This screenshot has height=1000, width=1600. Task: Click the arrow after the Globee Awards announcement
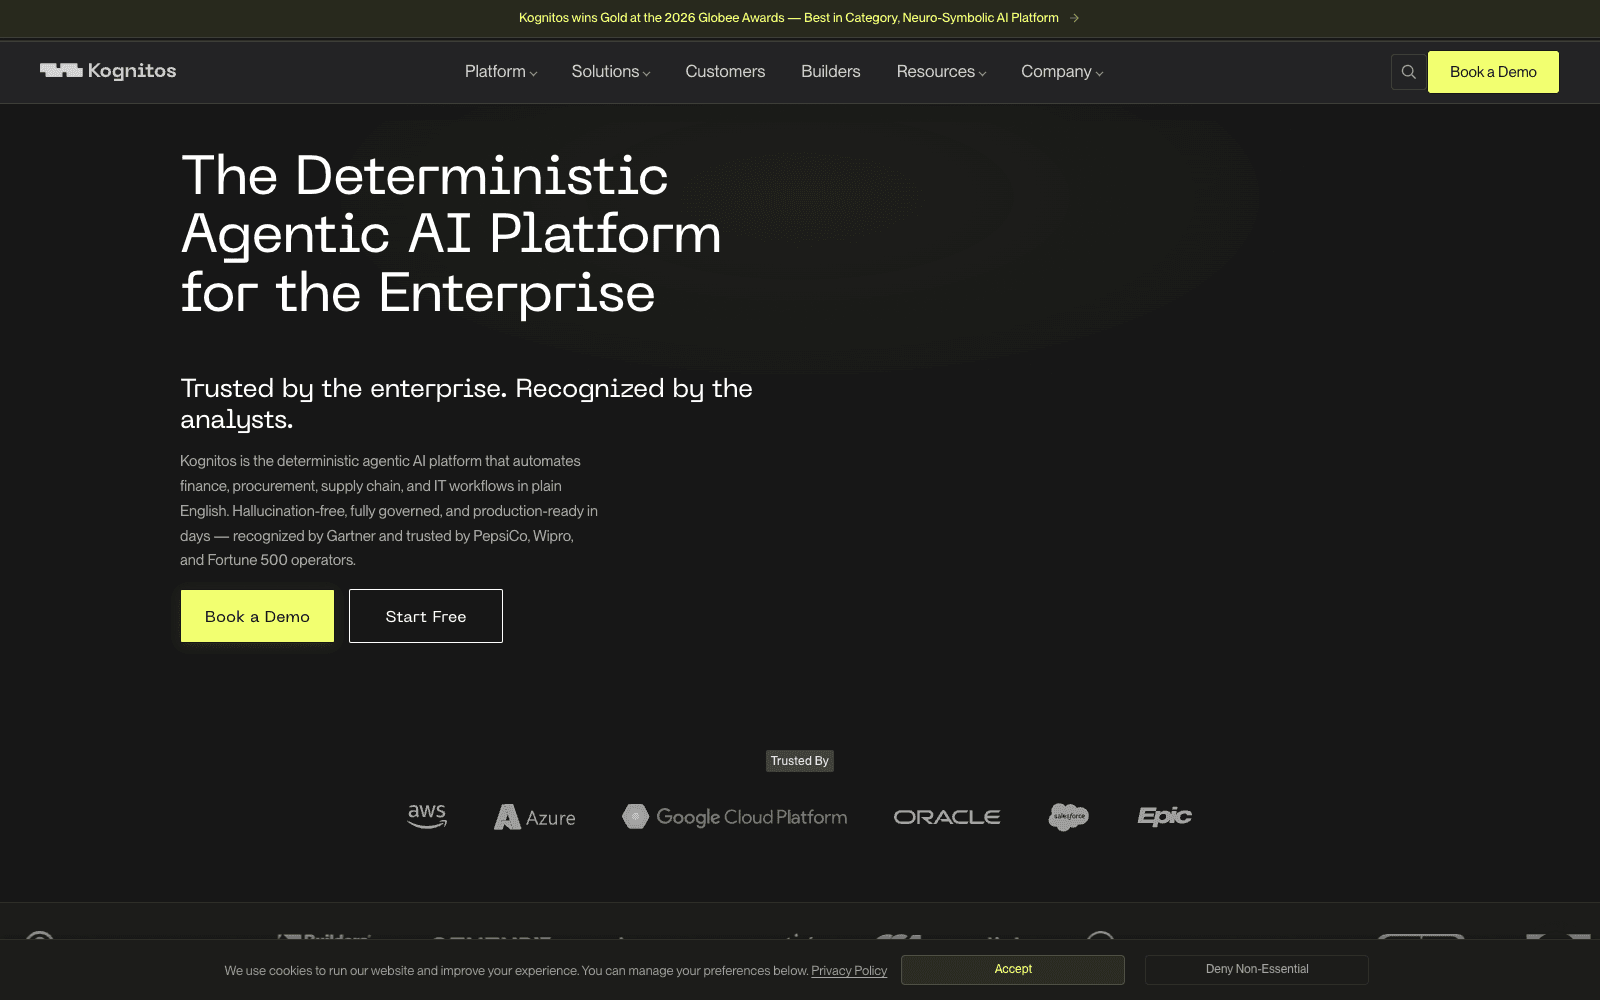point(1074,18)
